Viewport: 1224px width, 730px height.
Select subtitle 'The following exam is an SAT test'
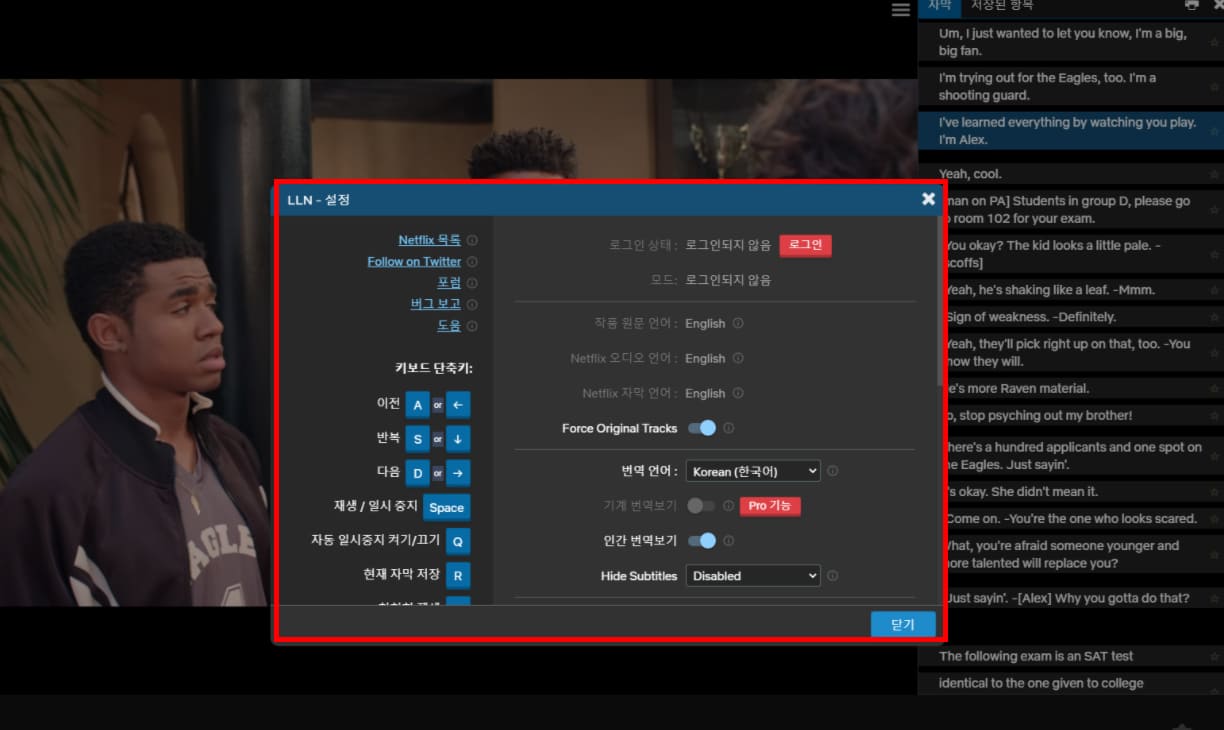click(1071, 657)
